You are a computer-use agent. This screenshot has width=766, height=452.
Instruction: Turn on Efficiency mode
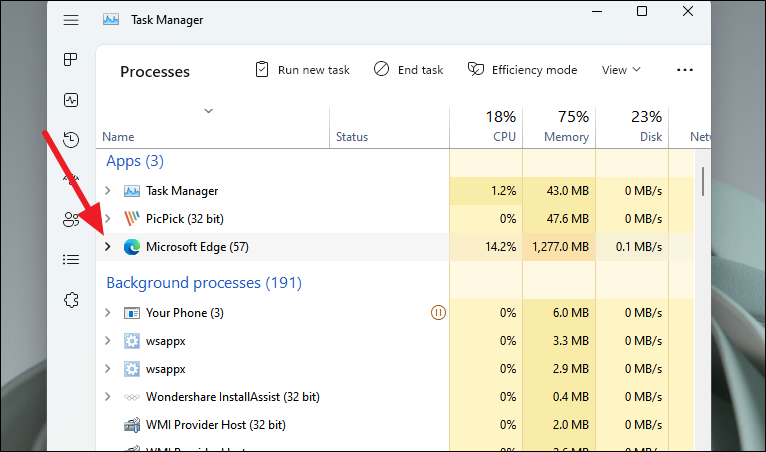click(x=522, y=70)
